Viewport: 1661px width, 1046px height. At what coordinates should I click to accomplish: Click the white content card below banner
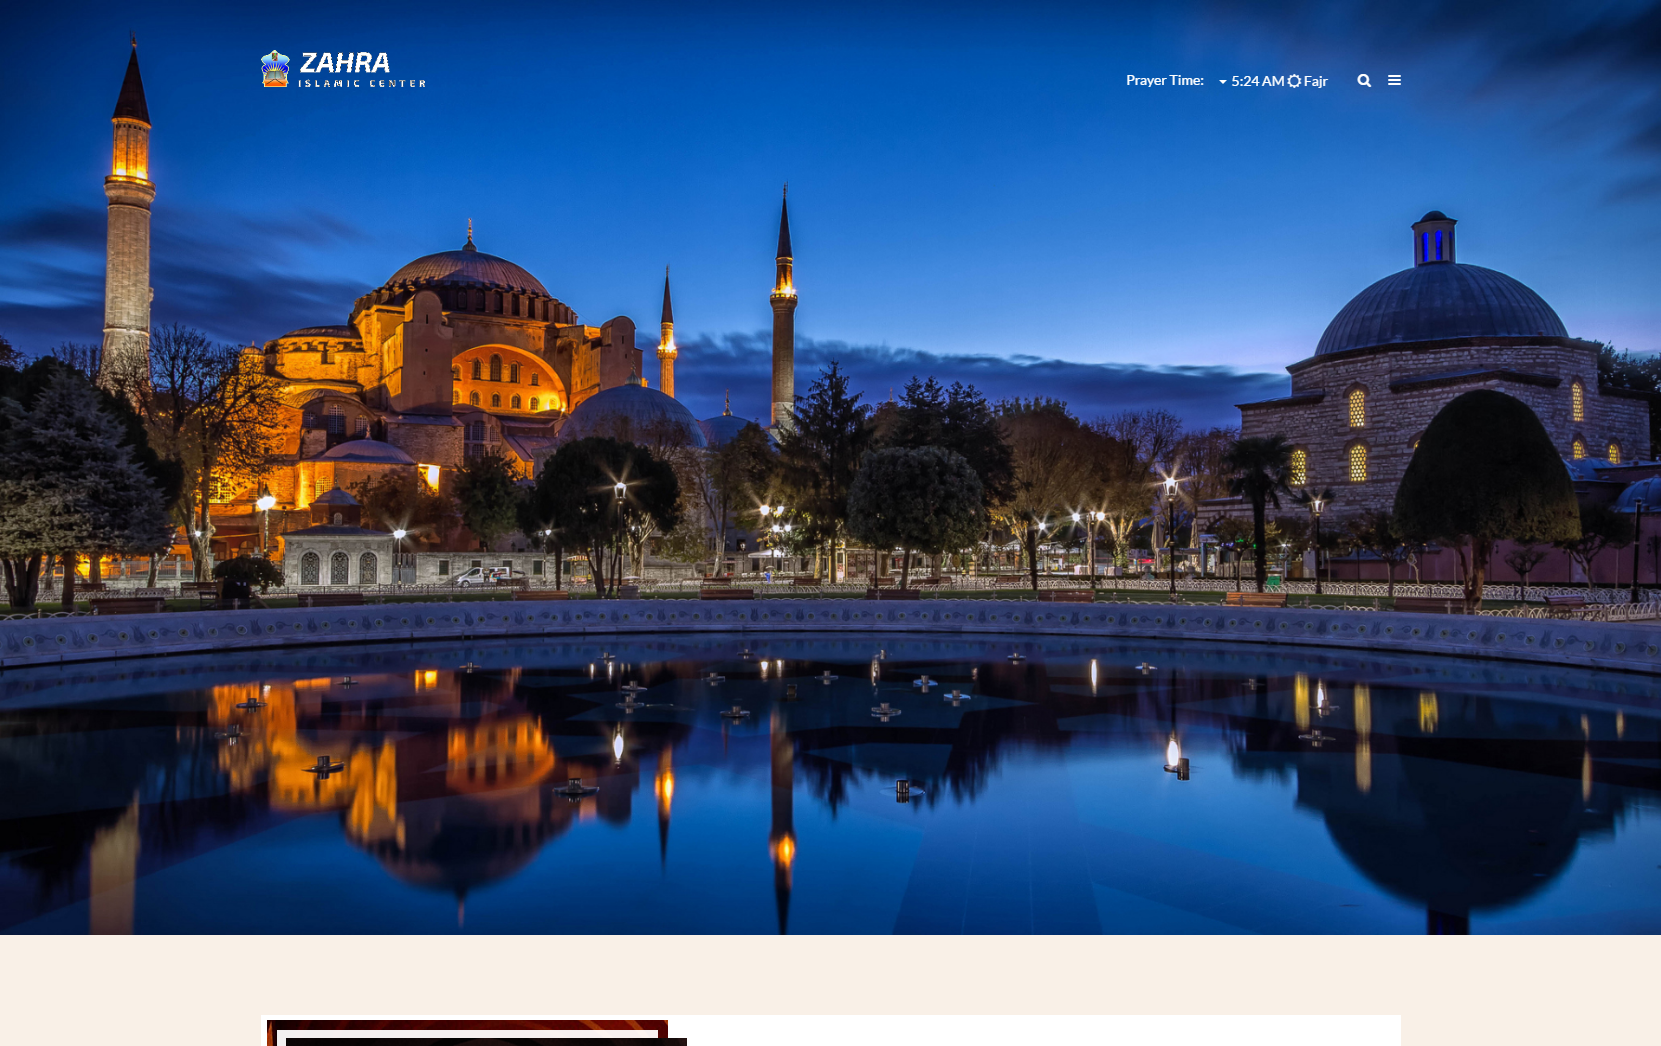(x=1040, y=1032)
